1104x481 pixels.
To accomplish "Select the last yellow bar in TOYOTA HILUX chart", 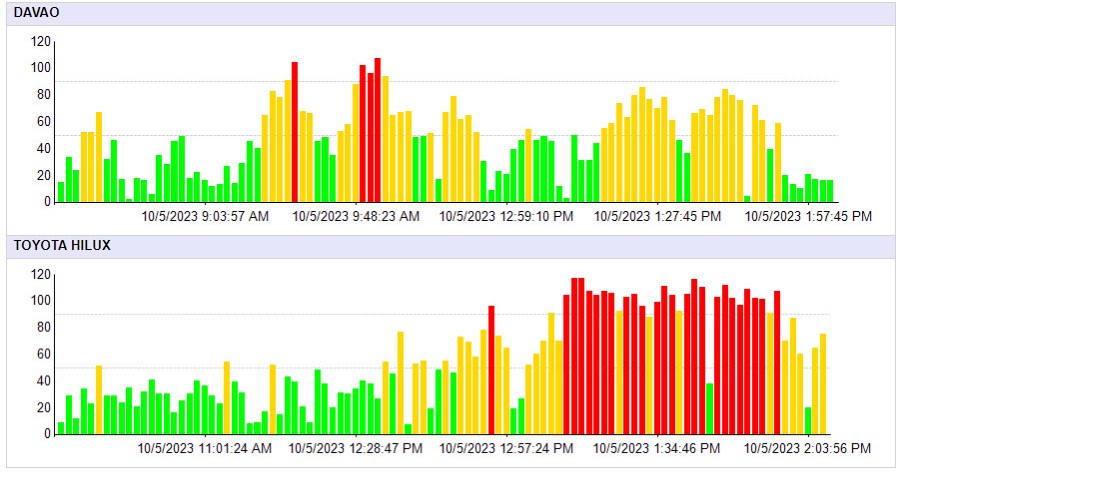I will [x=823, y=385].
